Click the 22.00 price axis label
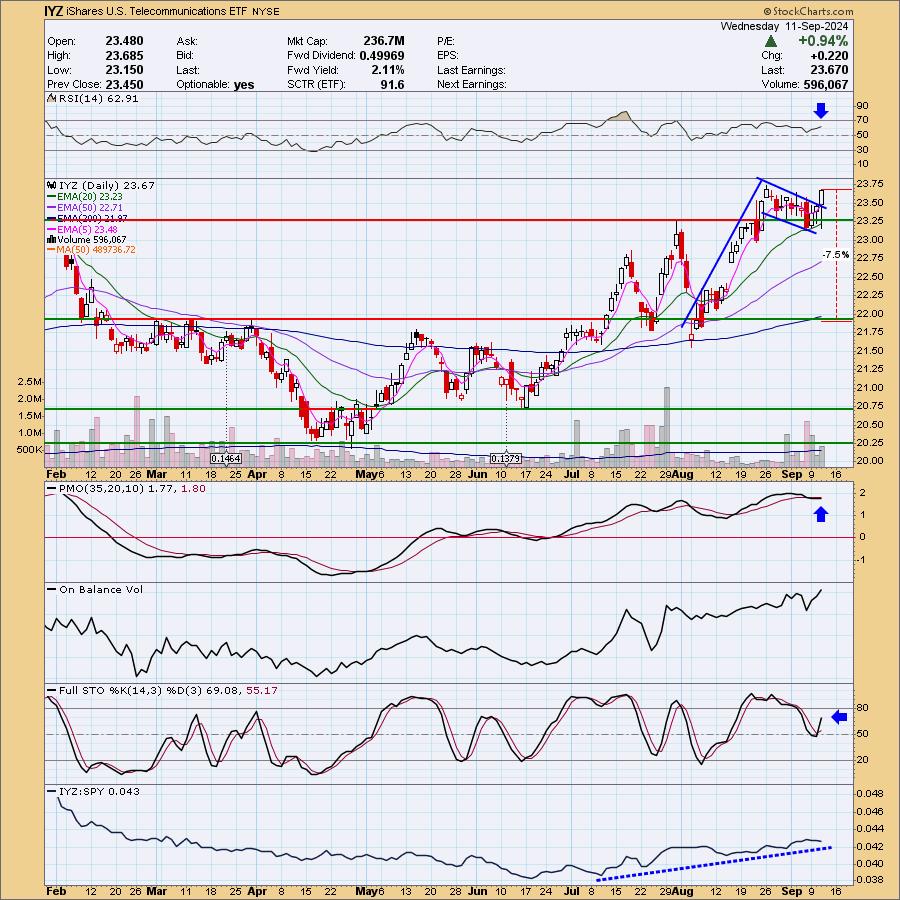 [871, 314]
